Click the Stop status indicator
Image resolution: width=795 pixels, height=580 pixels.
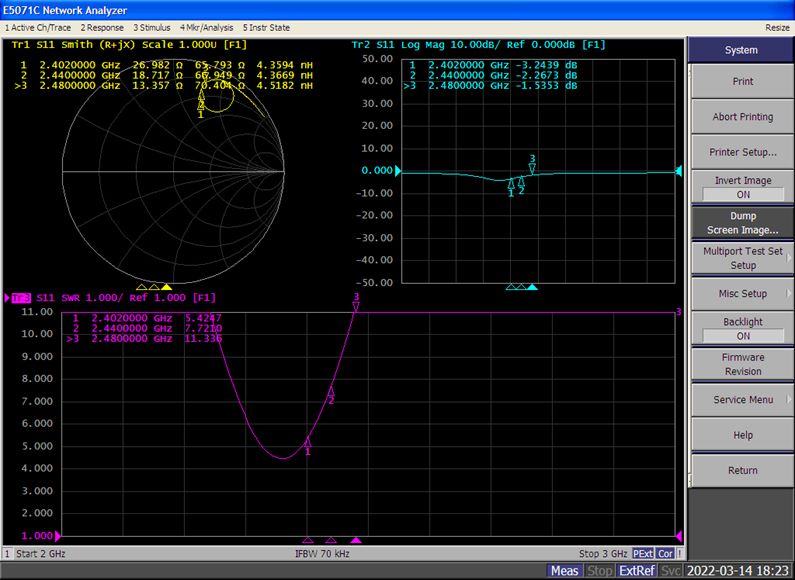point(599,571)
